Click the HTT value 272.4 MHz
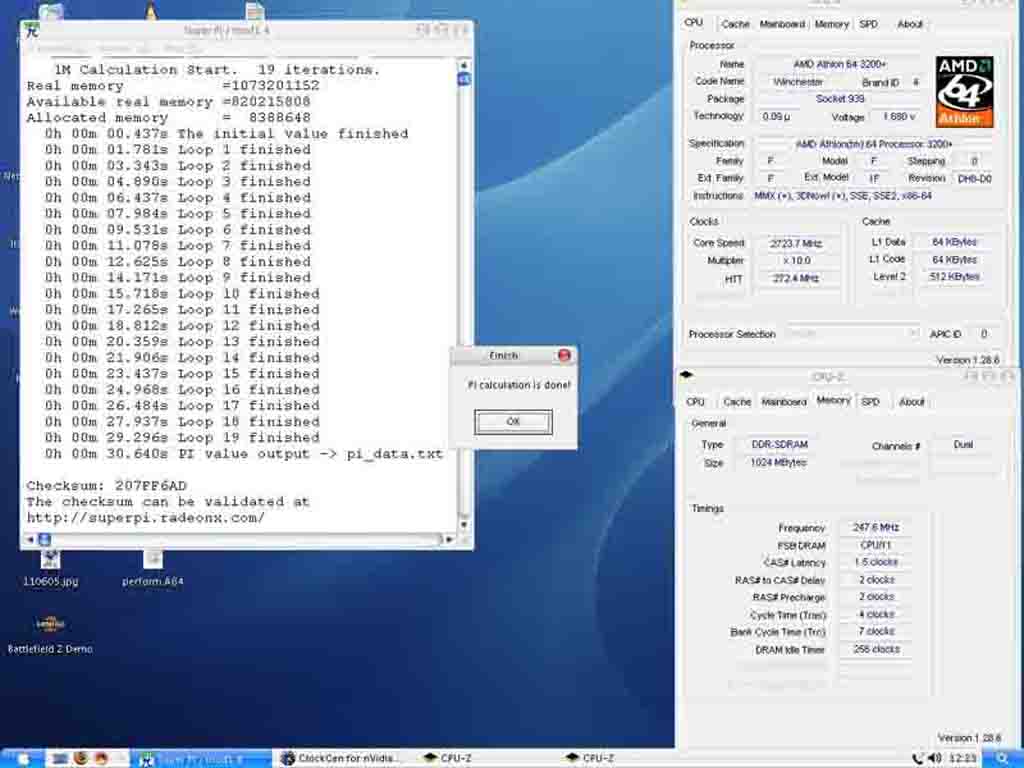This screenshot has width=1024, height=768. [x=795, y=278]
